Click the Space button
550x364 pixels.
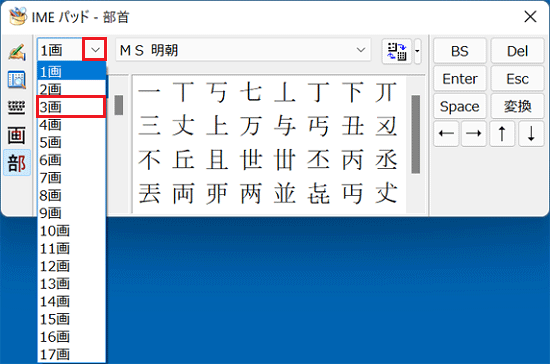tap(460, 106)
